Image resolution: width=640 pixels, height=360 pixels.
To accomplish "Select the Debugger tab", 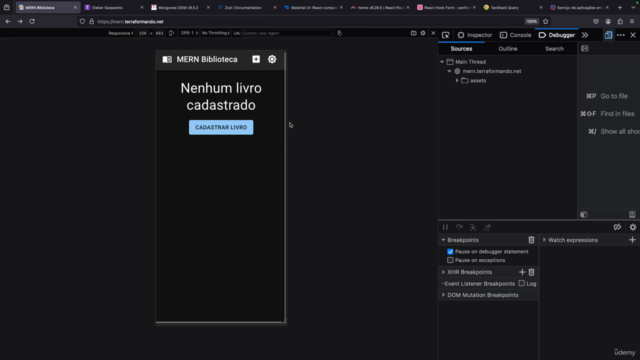I will 557,35.
